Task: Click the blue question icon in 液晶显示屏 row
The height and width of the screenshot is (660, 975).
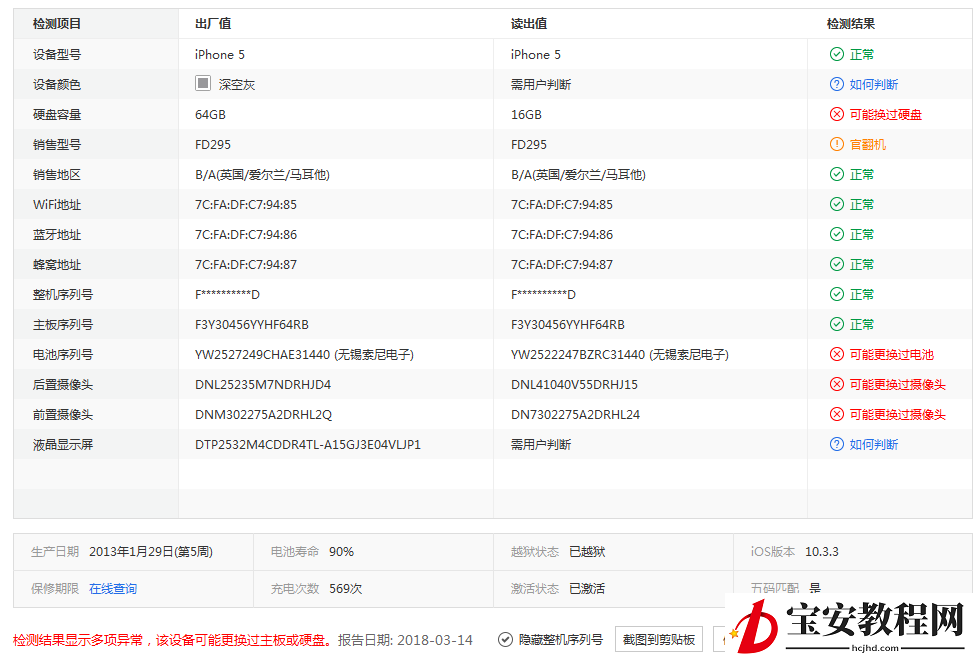Action: [x=836, y=444]
